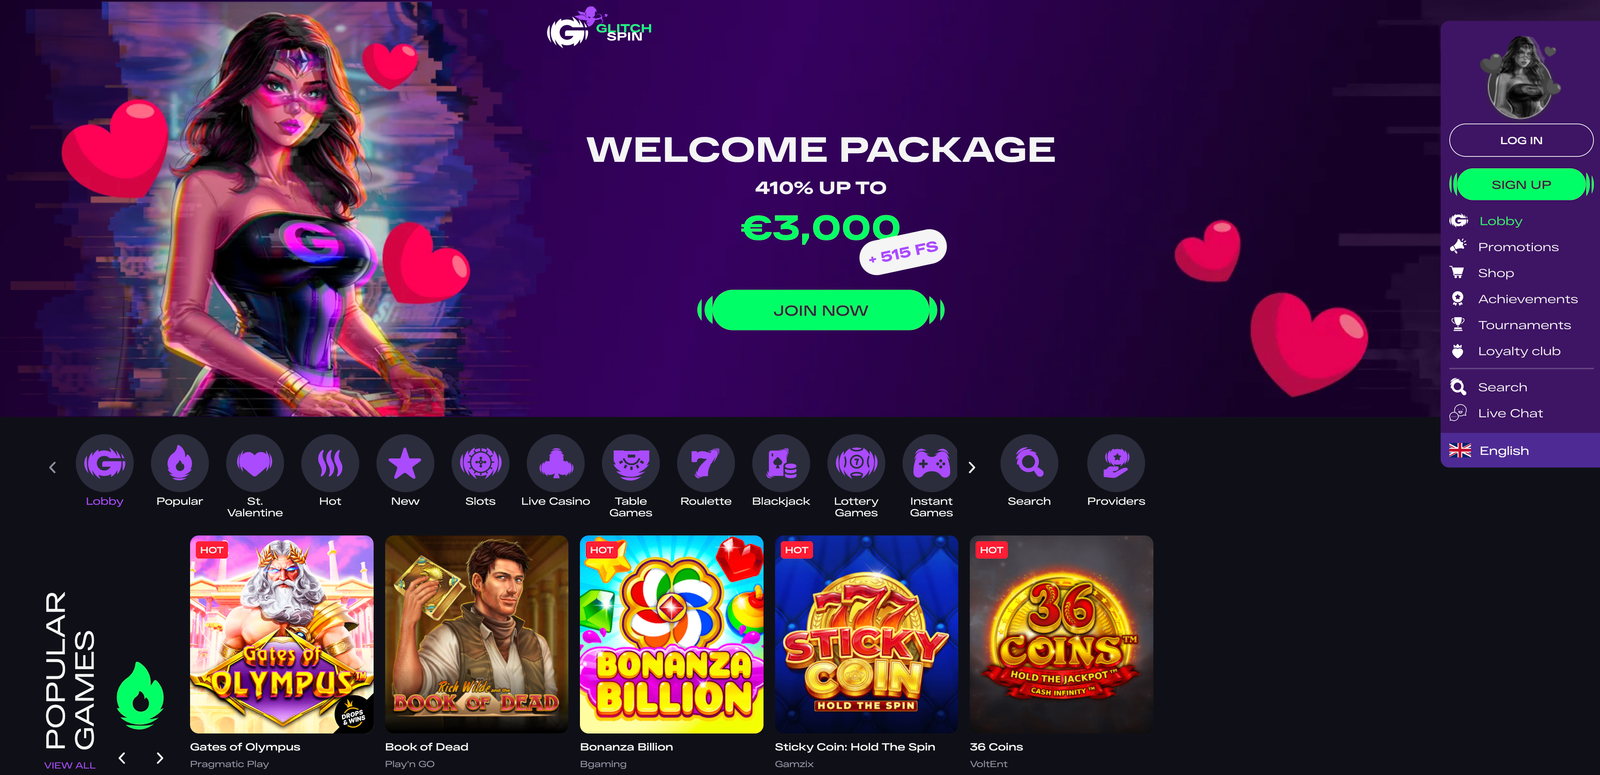Open the Roulette seven icon

click(x=706, y=463)
